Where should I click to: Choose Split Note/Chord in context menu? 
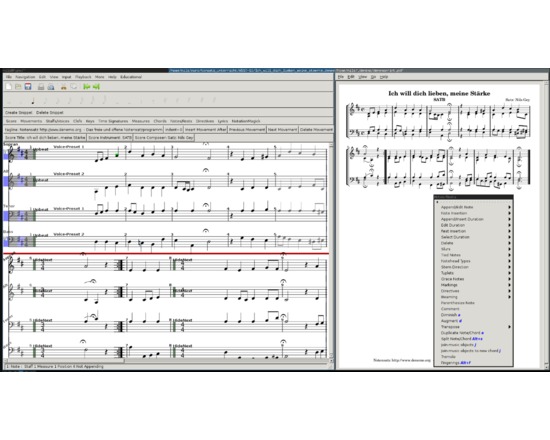(474, 339)
